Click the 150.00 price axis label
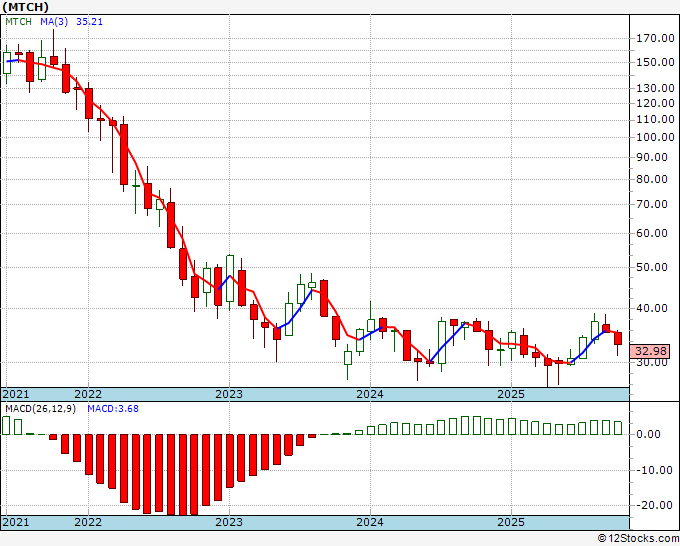 pyautogui.click(x=655, y=62)
